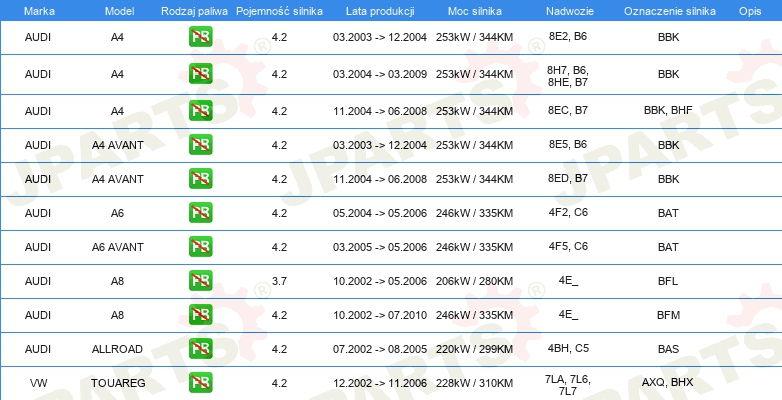Click the A6 model cell in the 4F2 row
Viewport: 782px width, 400px height.
[117, 213]
